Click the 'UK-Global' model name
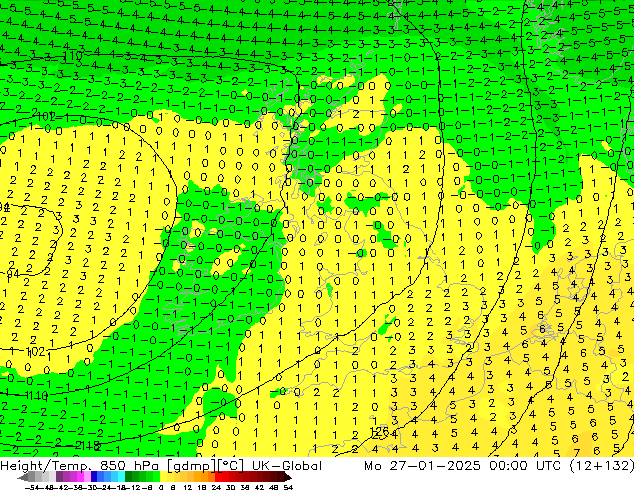 click(287, 466)
